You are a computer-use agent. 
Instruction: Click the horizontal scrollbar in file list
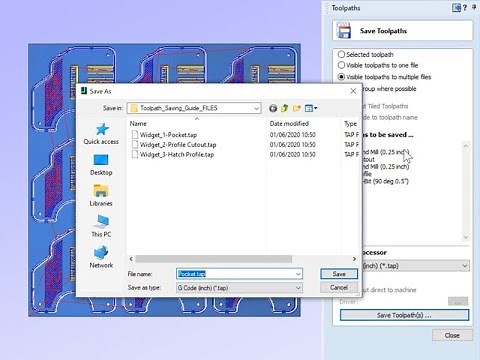(214, 259)
